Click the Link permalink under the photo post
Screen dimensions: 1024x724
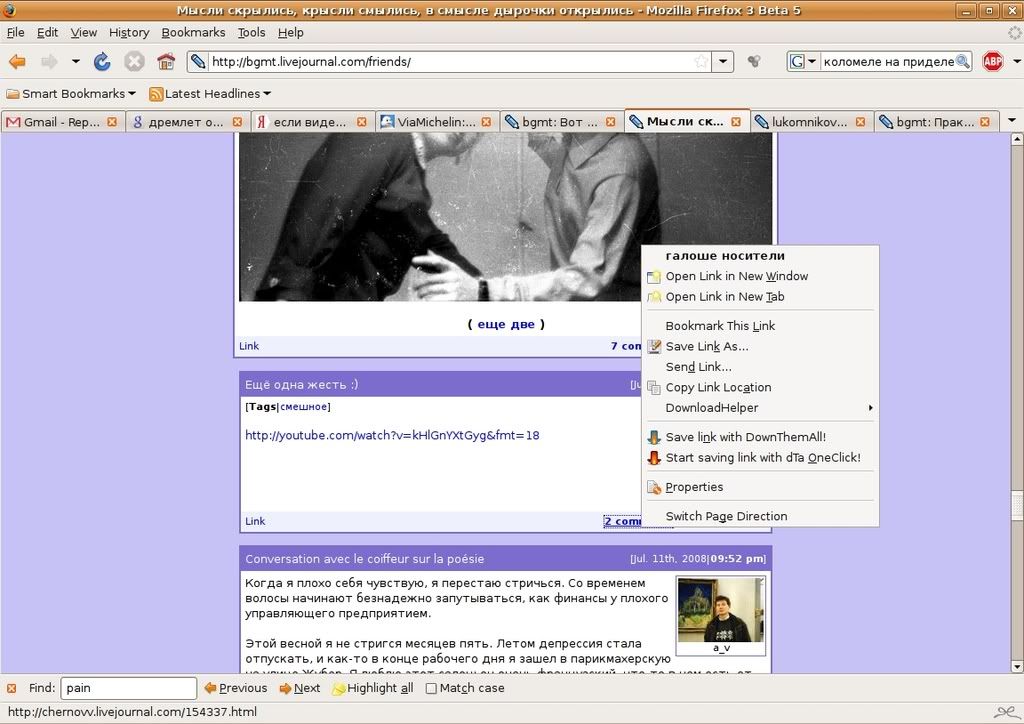[x=249, y=346]
